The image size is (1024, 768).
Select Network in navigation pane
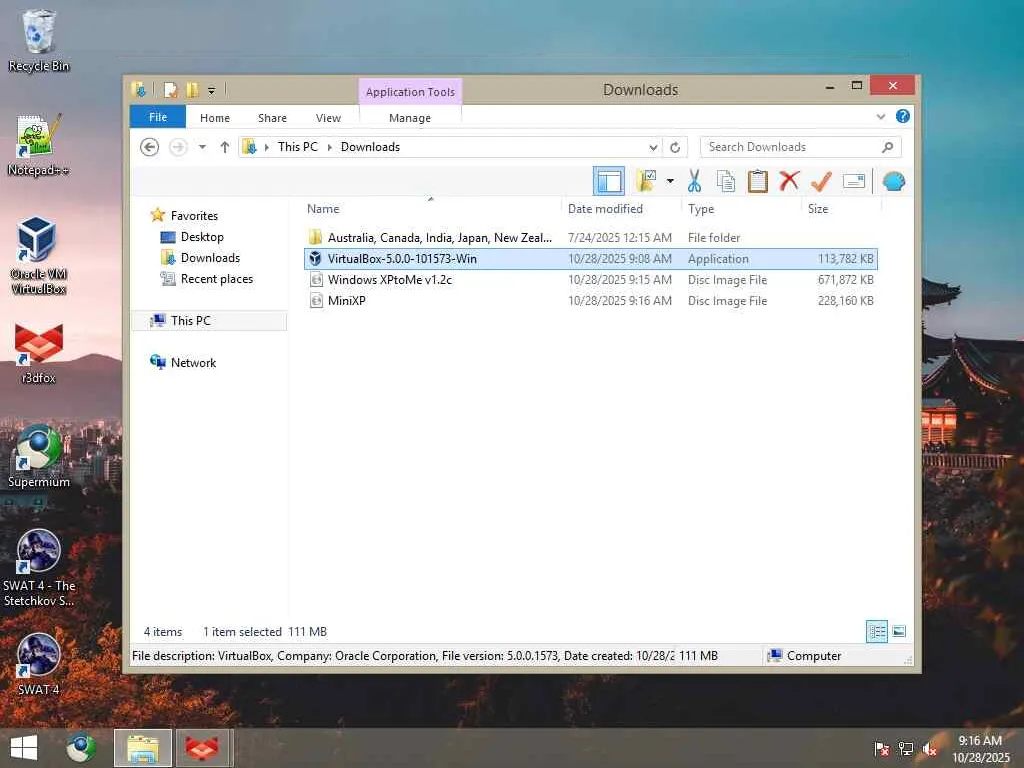pyautogui.click(x=193, y=362)
